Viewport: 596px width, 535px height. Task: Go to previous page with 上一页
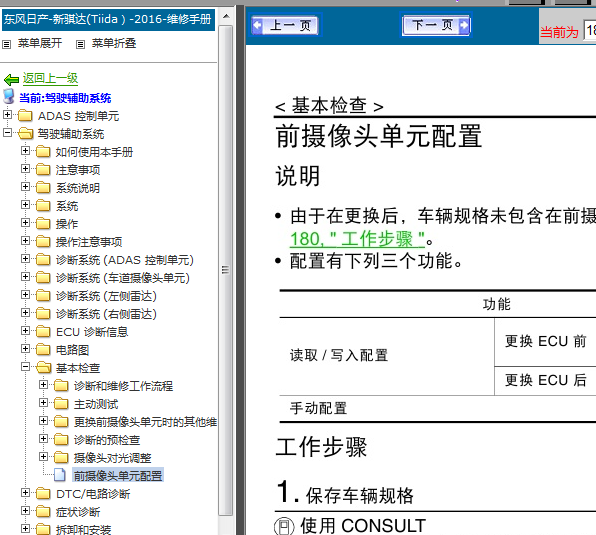coord(286,25)
